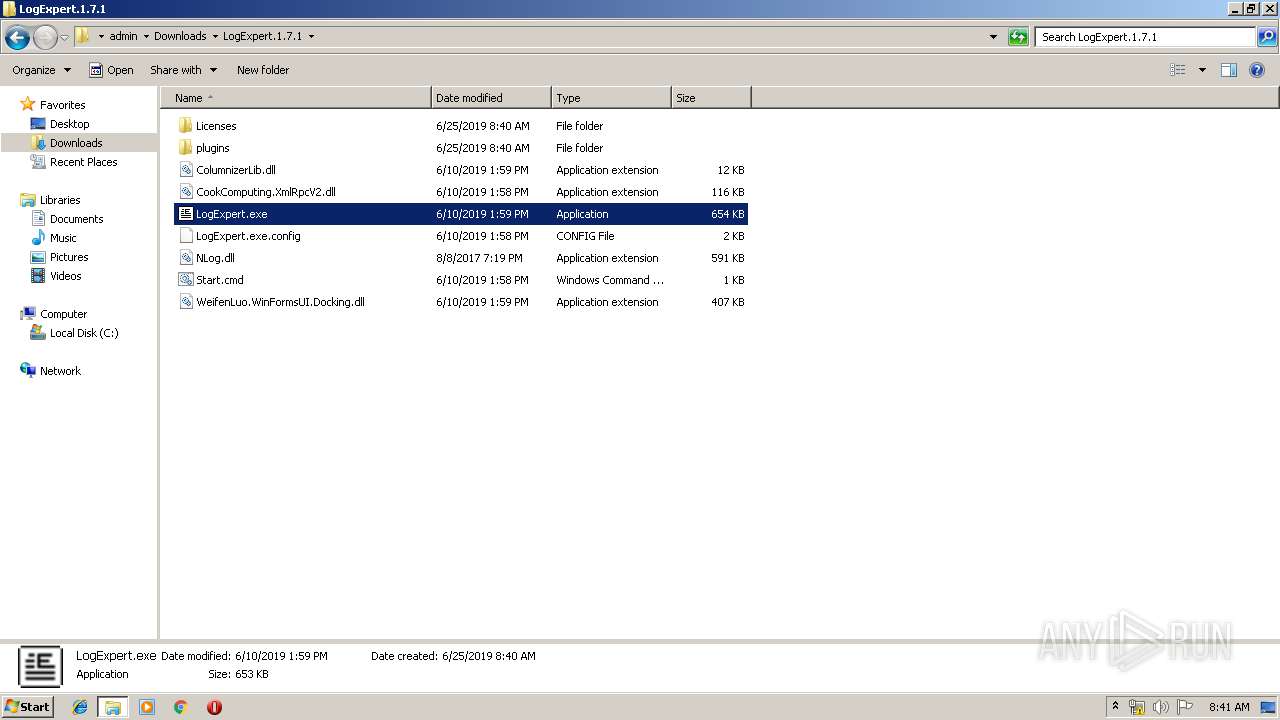This screenshot has height=720, width=1280.
Task: Open the media player taskbar icon
Action: coord(147,707)
